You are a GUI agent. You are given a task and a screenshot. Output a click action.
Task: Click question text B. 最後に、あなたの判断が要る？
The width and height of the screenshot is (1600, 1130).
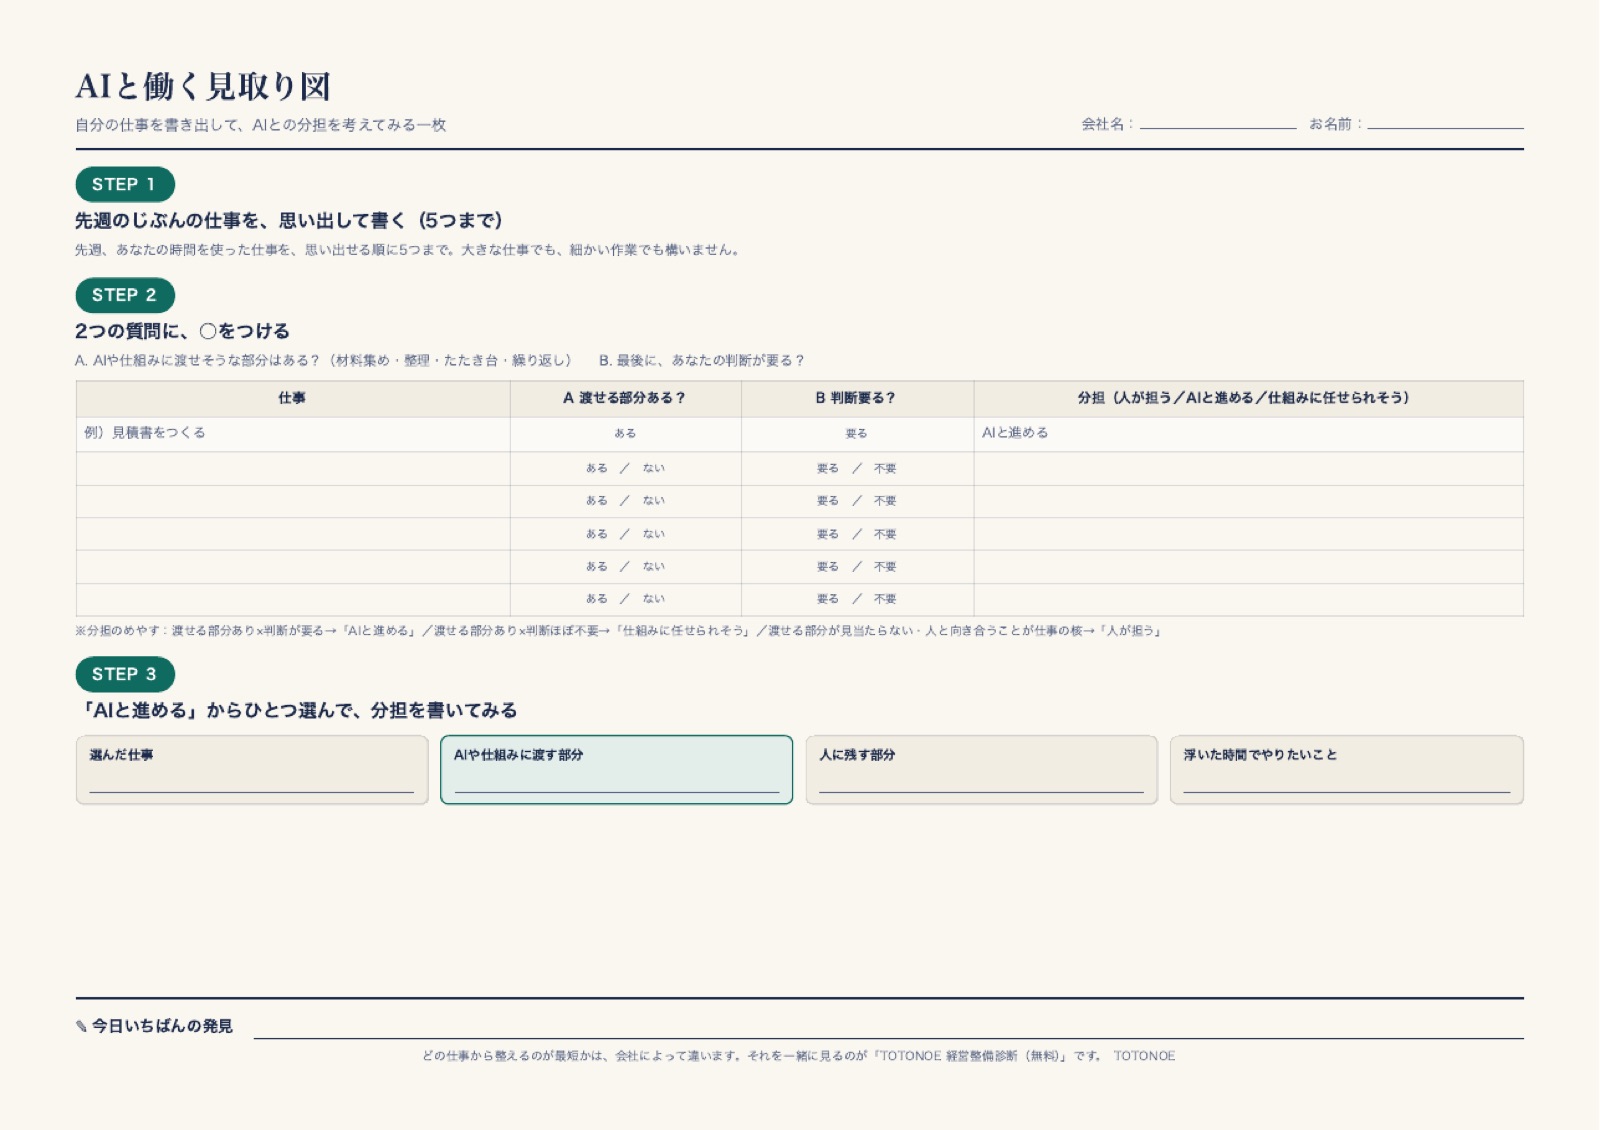[x=702, y=361]
